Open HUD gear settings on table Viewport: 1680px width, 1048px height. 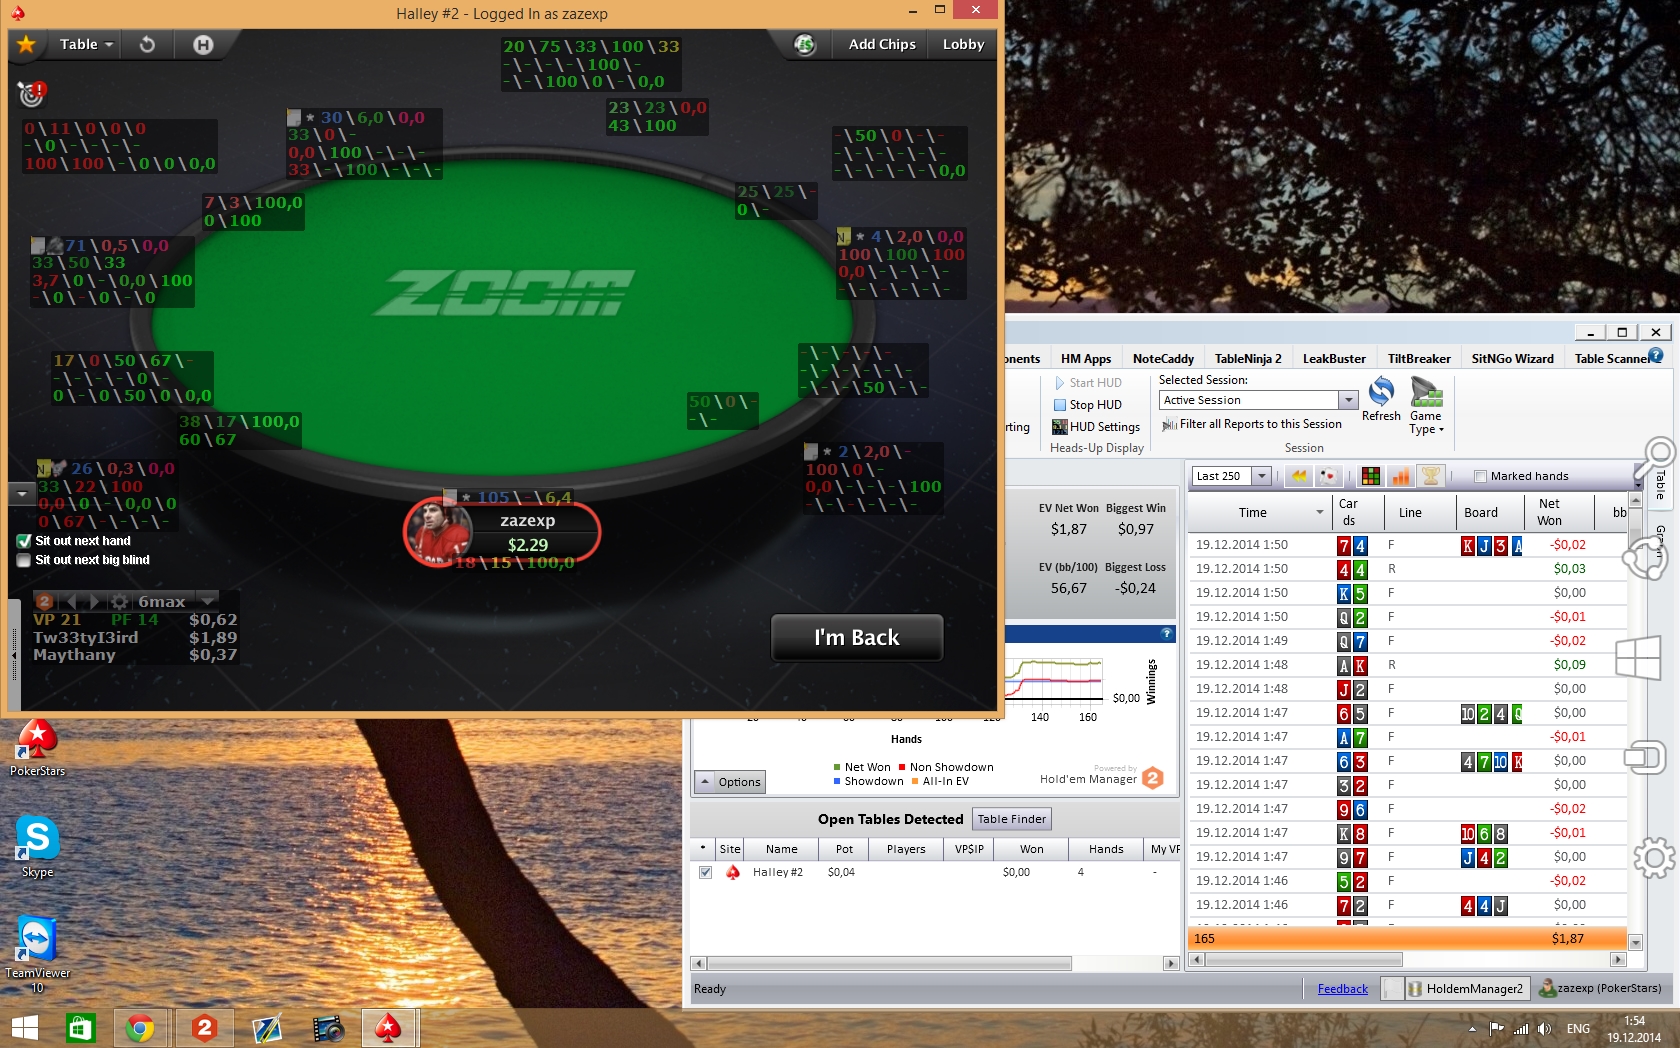[120, 602]
